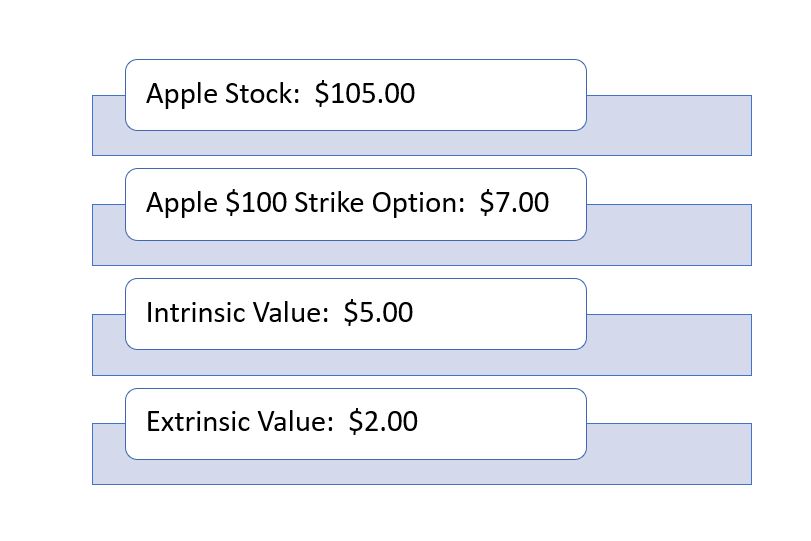Click the $5.00 intrinsic value amount
This screenshot has width=811, height=541.
point(378,313)
